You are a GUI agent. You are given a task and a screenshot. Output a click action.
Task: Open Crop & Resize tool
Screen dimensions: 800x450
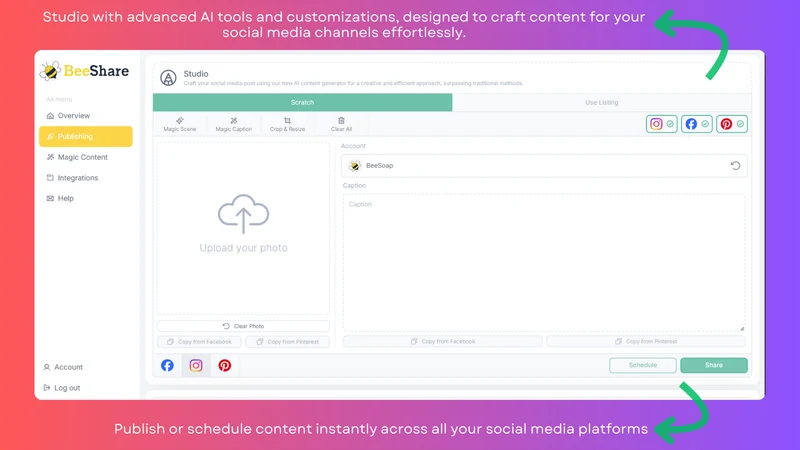pyautogui.click(x=287, y=124)
